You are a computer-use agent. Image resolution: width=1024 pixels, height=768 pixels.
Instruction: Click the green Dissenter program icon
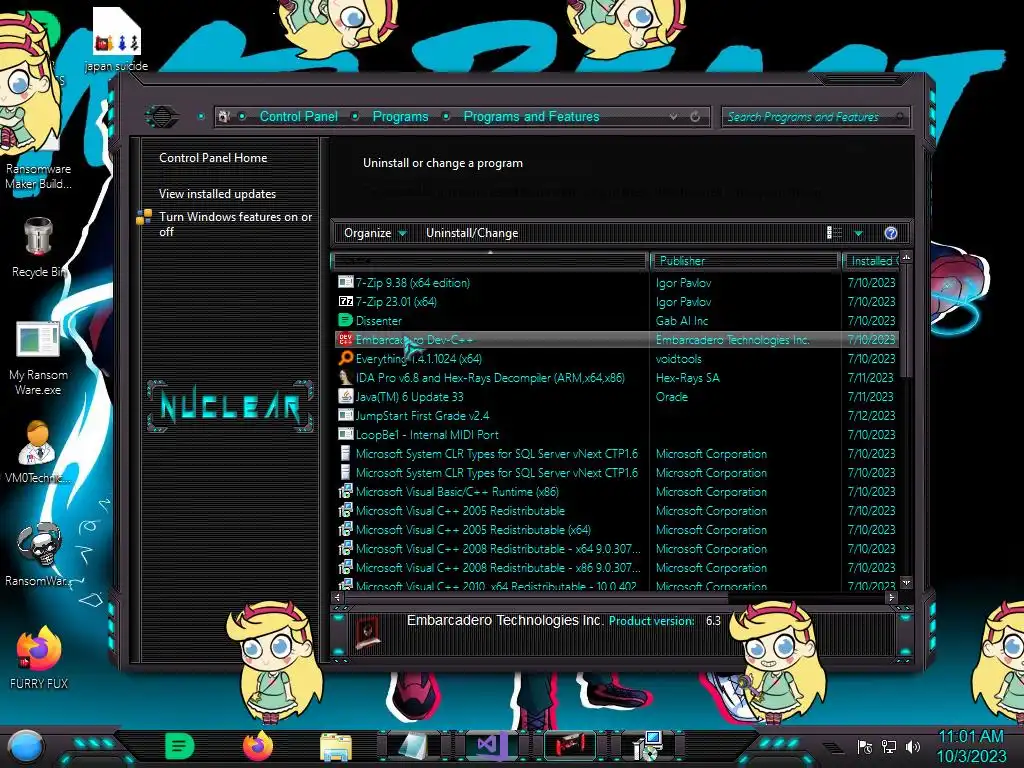pyautogui.click(x=345, y=320)
